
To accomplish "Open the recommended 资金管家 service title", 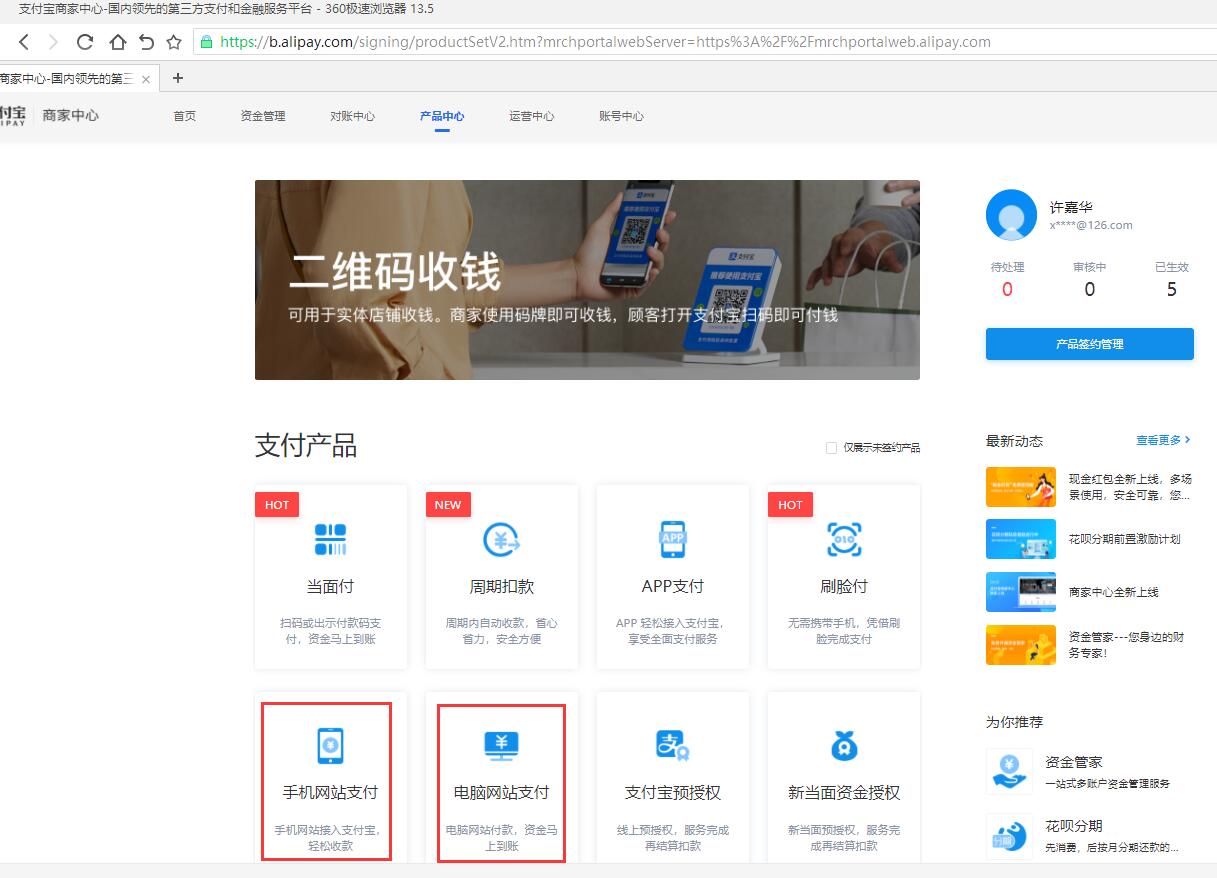I will click(1074, 762).
